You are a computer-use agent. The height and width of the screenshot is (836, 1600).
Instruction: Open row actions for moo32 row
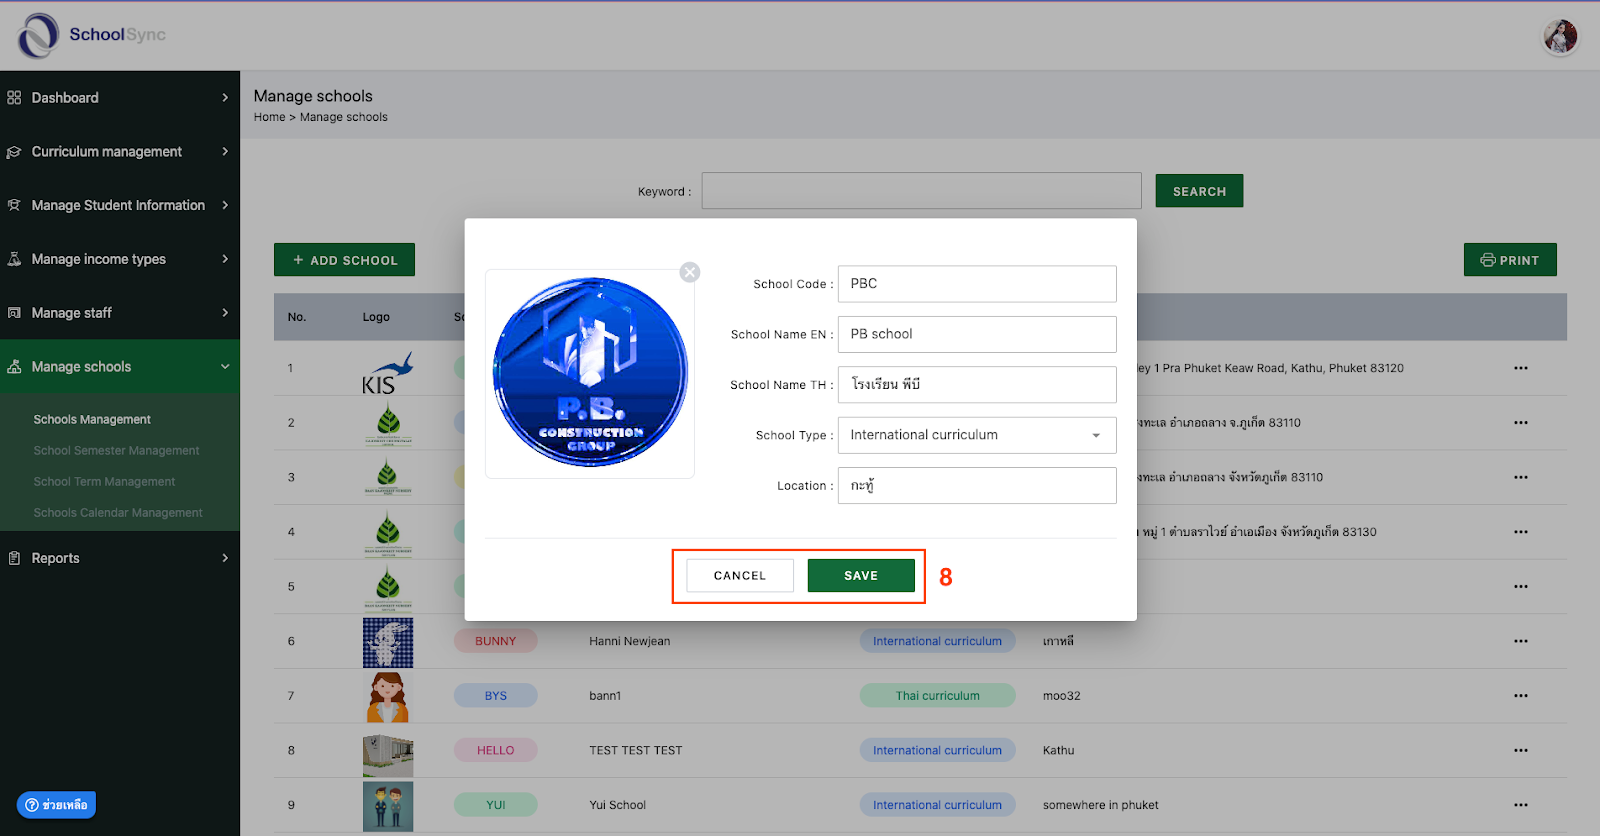[x=1521, y=696]
